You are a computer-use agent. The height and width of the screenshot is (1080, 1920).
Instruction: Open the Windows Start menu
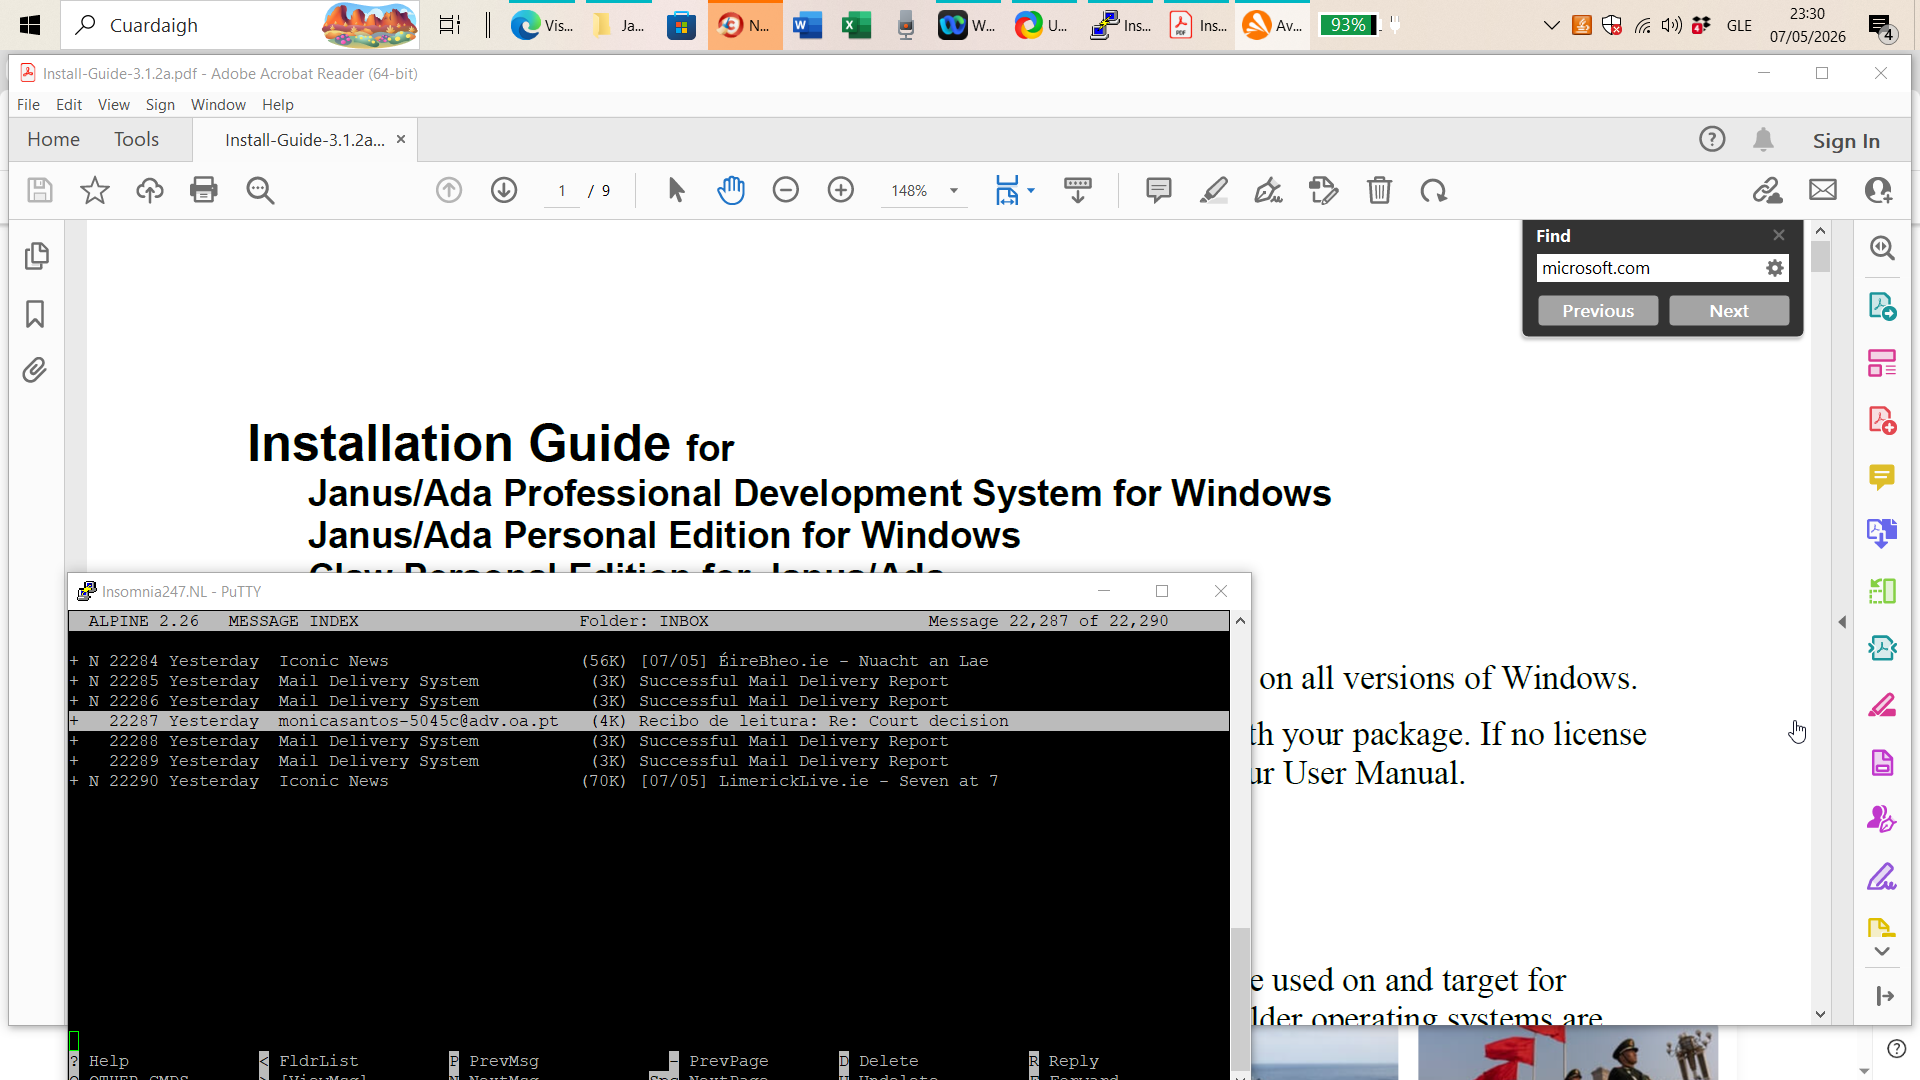point(30,25)
